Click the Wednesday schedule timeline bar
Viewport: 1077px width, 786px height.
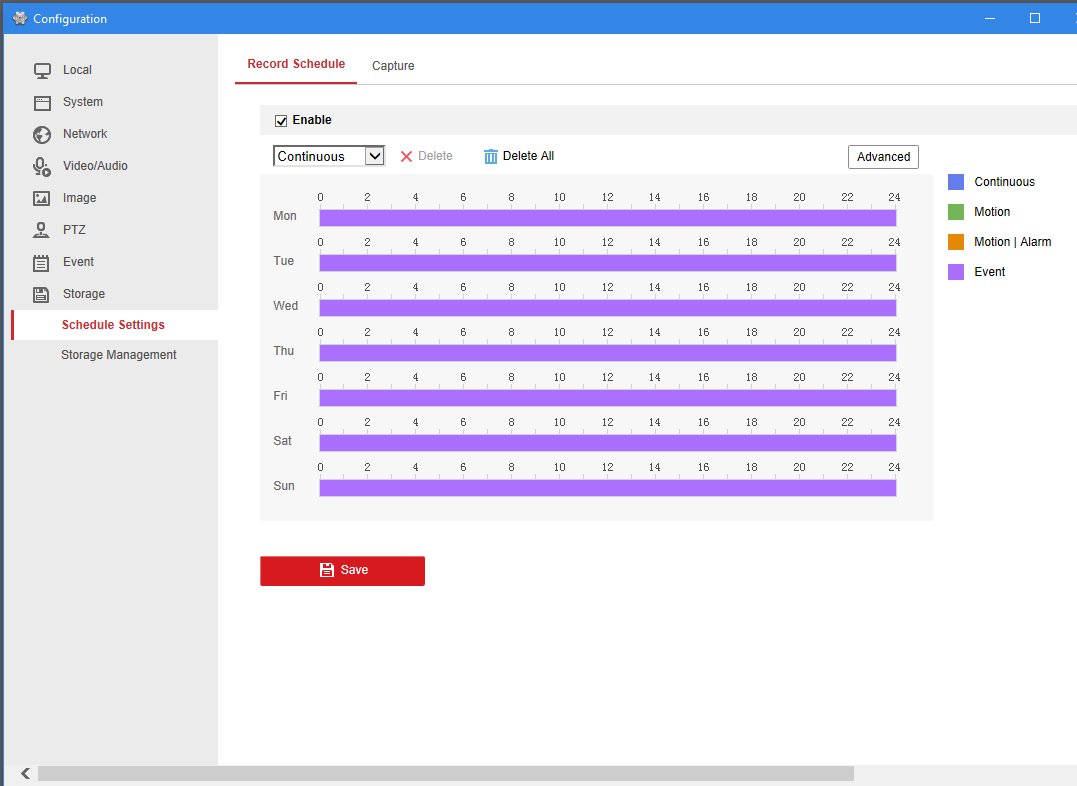point(607,308)
